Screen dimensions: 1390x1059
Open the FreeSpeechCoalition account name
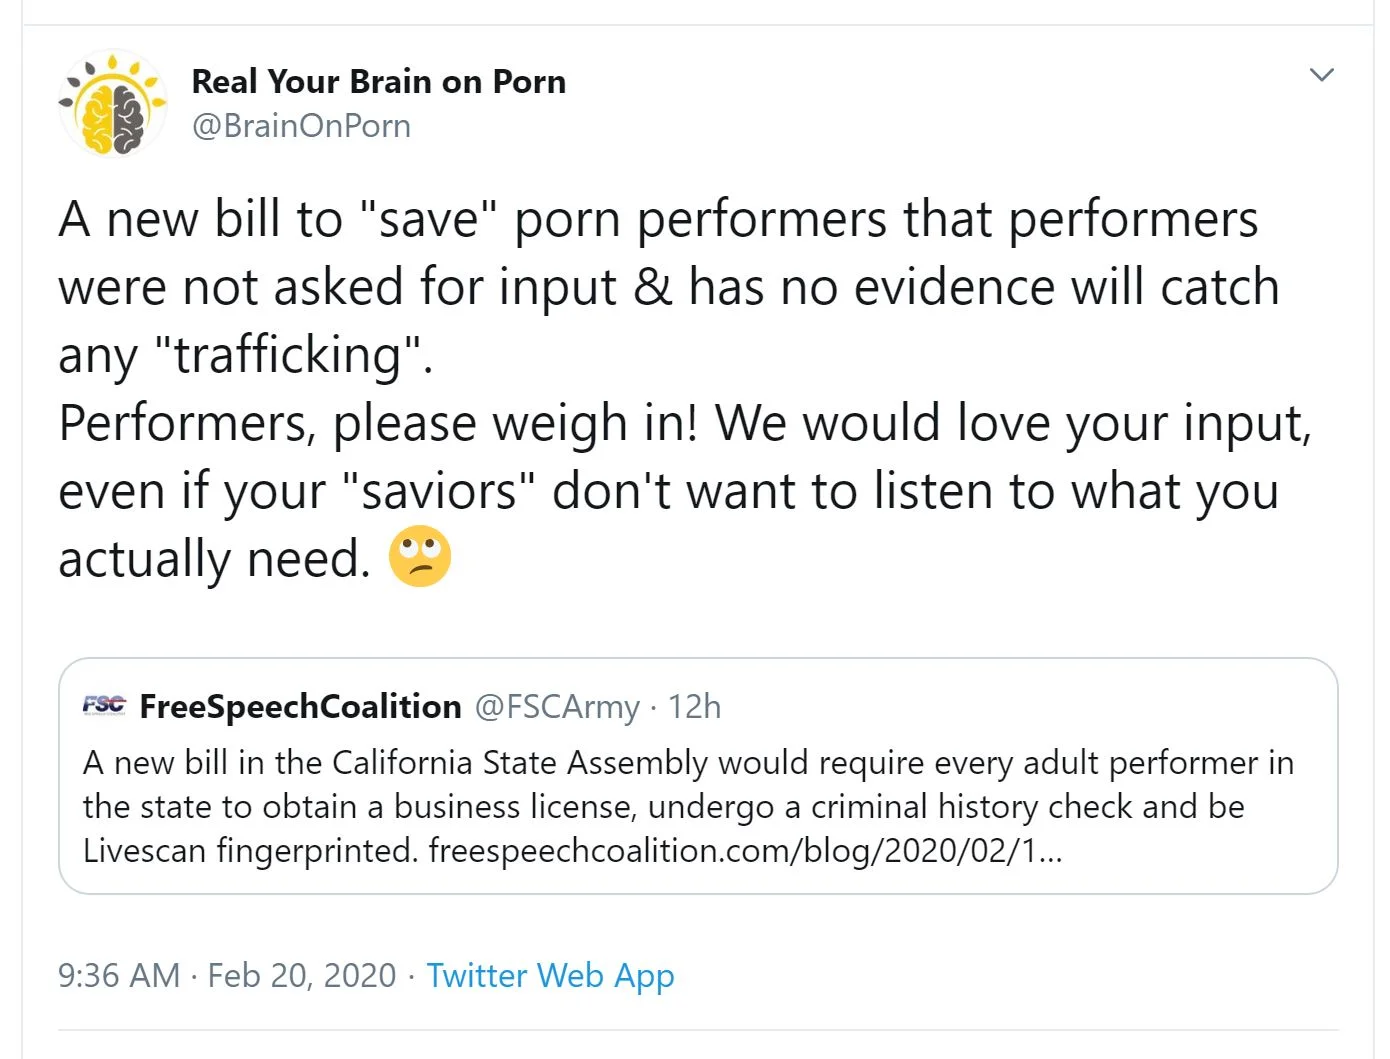coord(300,706)
